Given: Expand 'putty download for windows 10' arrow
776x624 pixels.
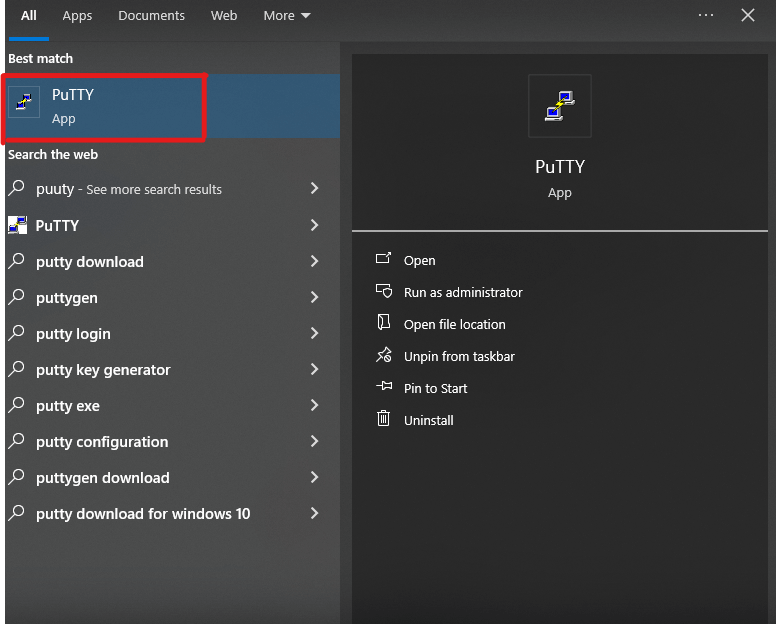Looking at the screenshot, I should [314, 513].
